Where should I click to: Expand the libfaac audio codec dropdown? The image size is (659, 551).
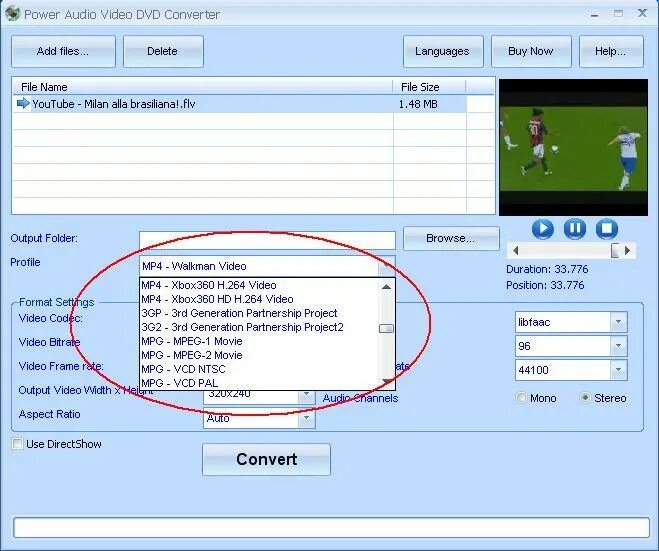click(618, 322)
